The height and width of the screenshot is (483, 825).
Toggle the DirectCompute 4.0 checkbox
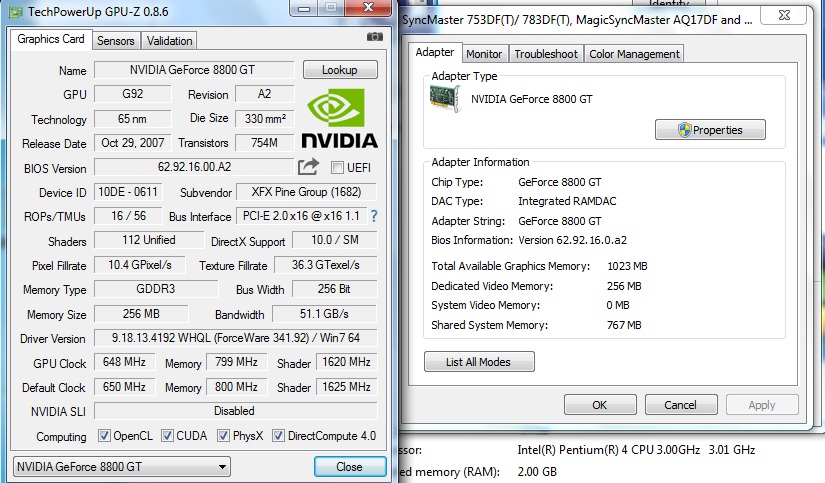click(278, 436)
